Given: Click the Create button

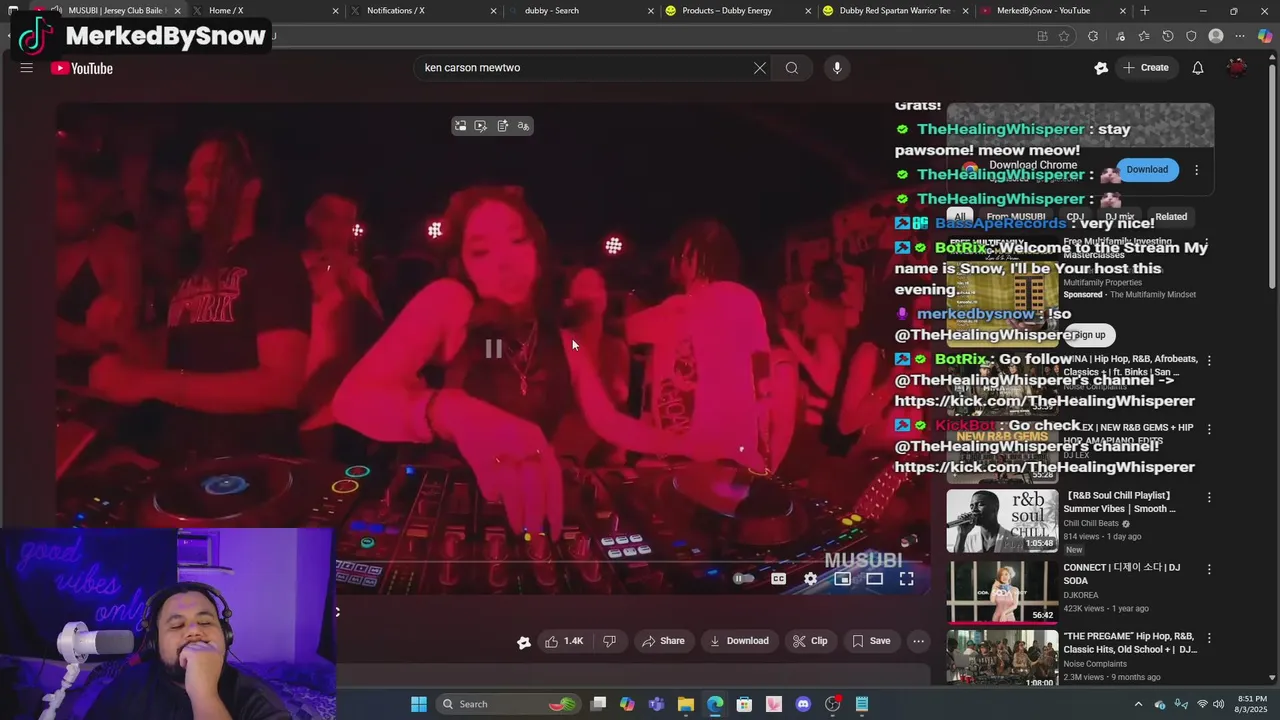Looking at the screenshot, I should coord(1146,68).
